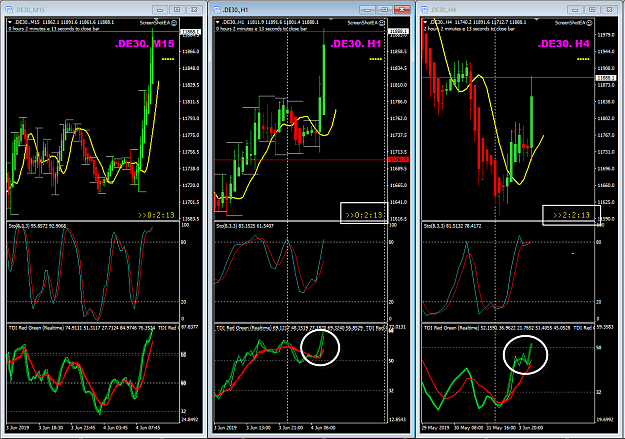
Task: Click 'TDI Red Green (Realtime)' label in the M15 window
Action: (36, 328)
